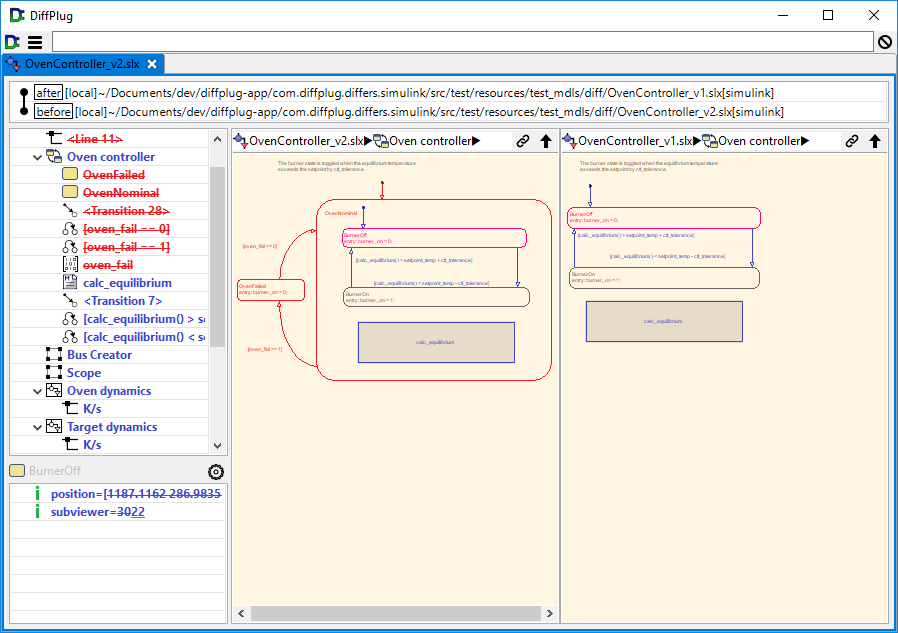The width and height of the screenshot is (898, 633).
Task: Open the hamburger menu icon
Action: [35, 42]
